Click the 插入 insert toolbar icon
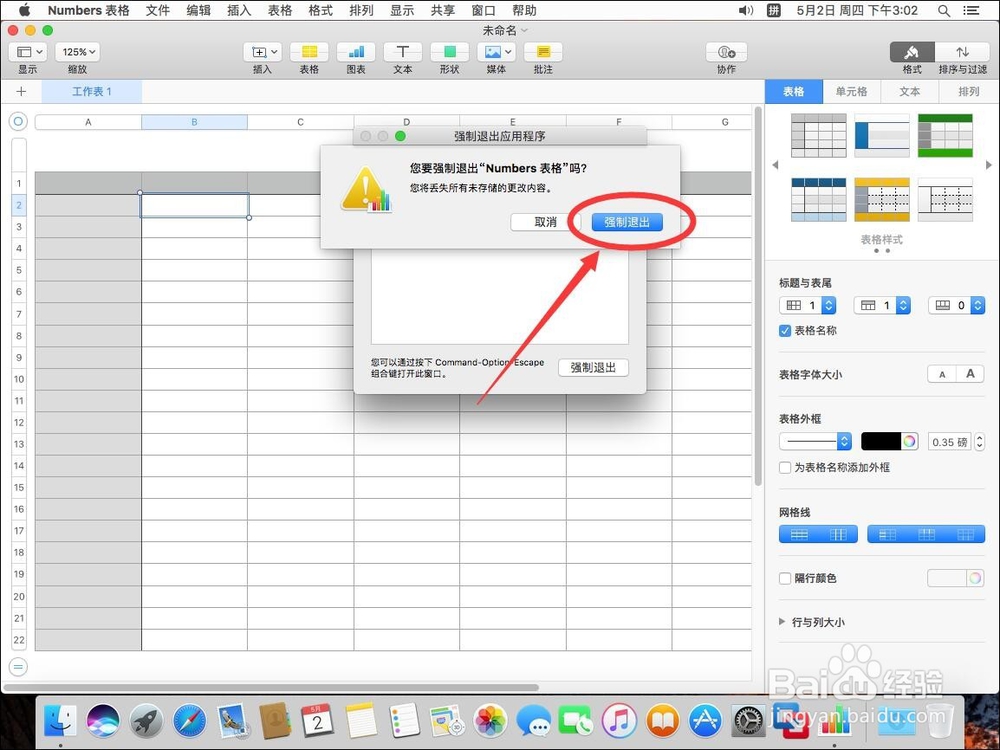1000x750 pixels. point(263,52)
